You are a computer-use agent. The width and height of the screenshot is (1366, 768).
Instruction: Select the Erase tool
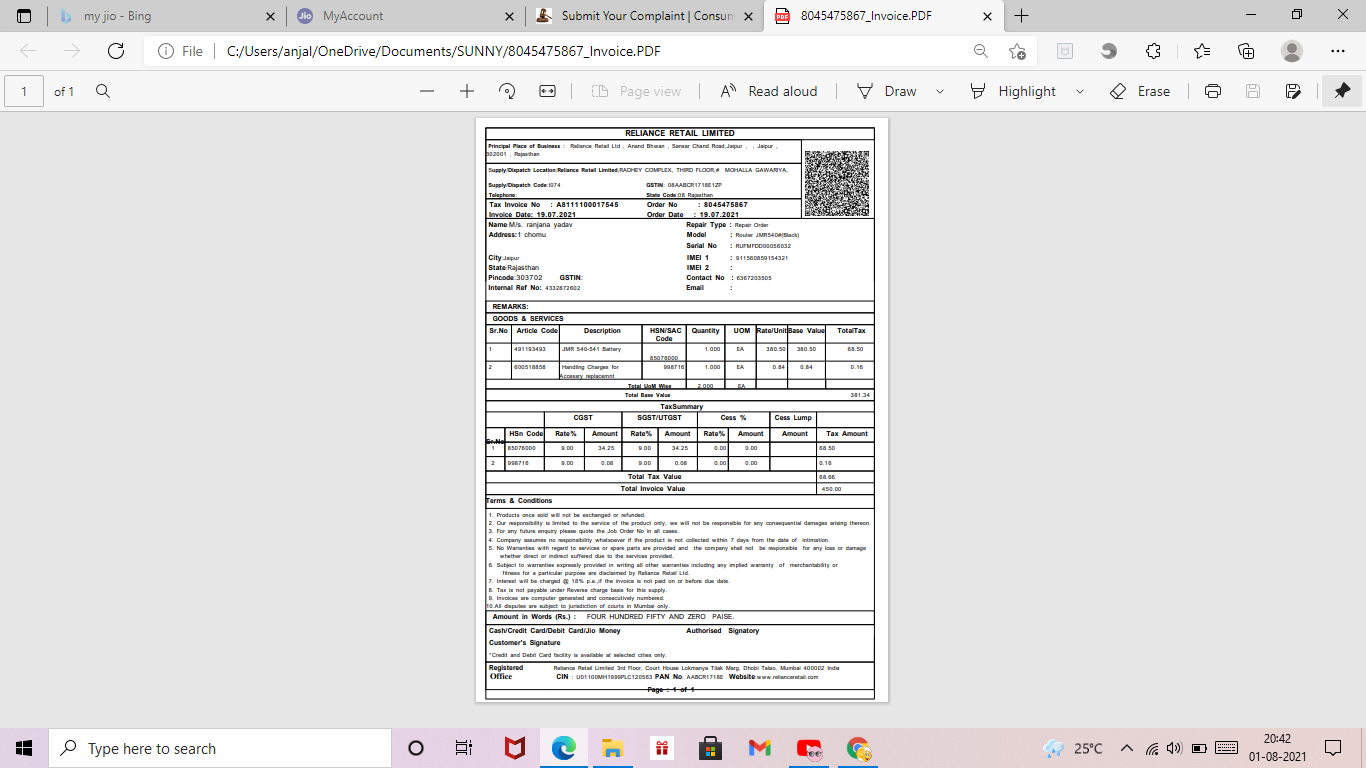1140,91
